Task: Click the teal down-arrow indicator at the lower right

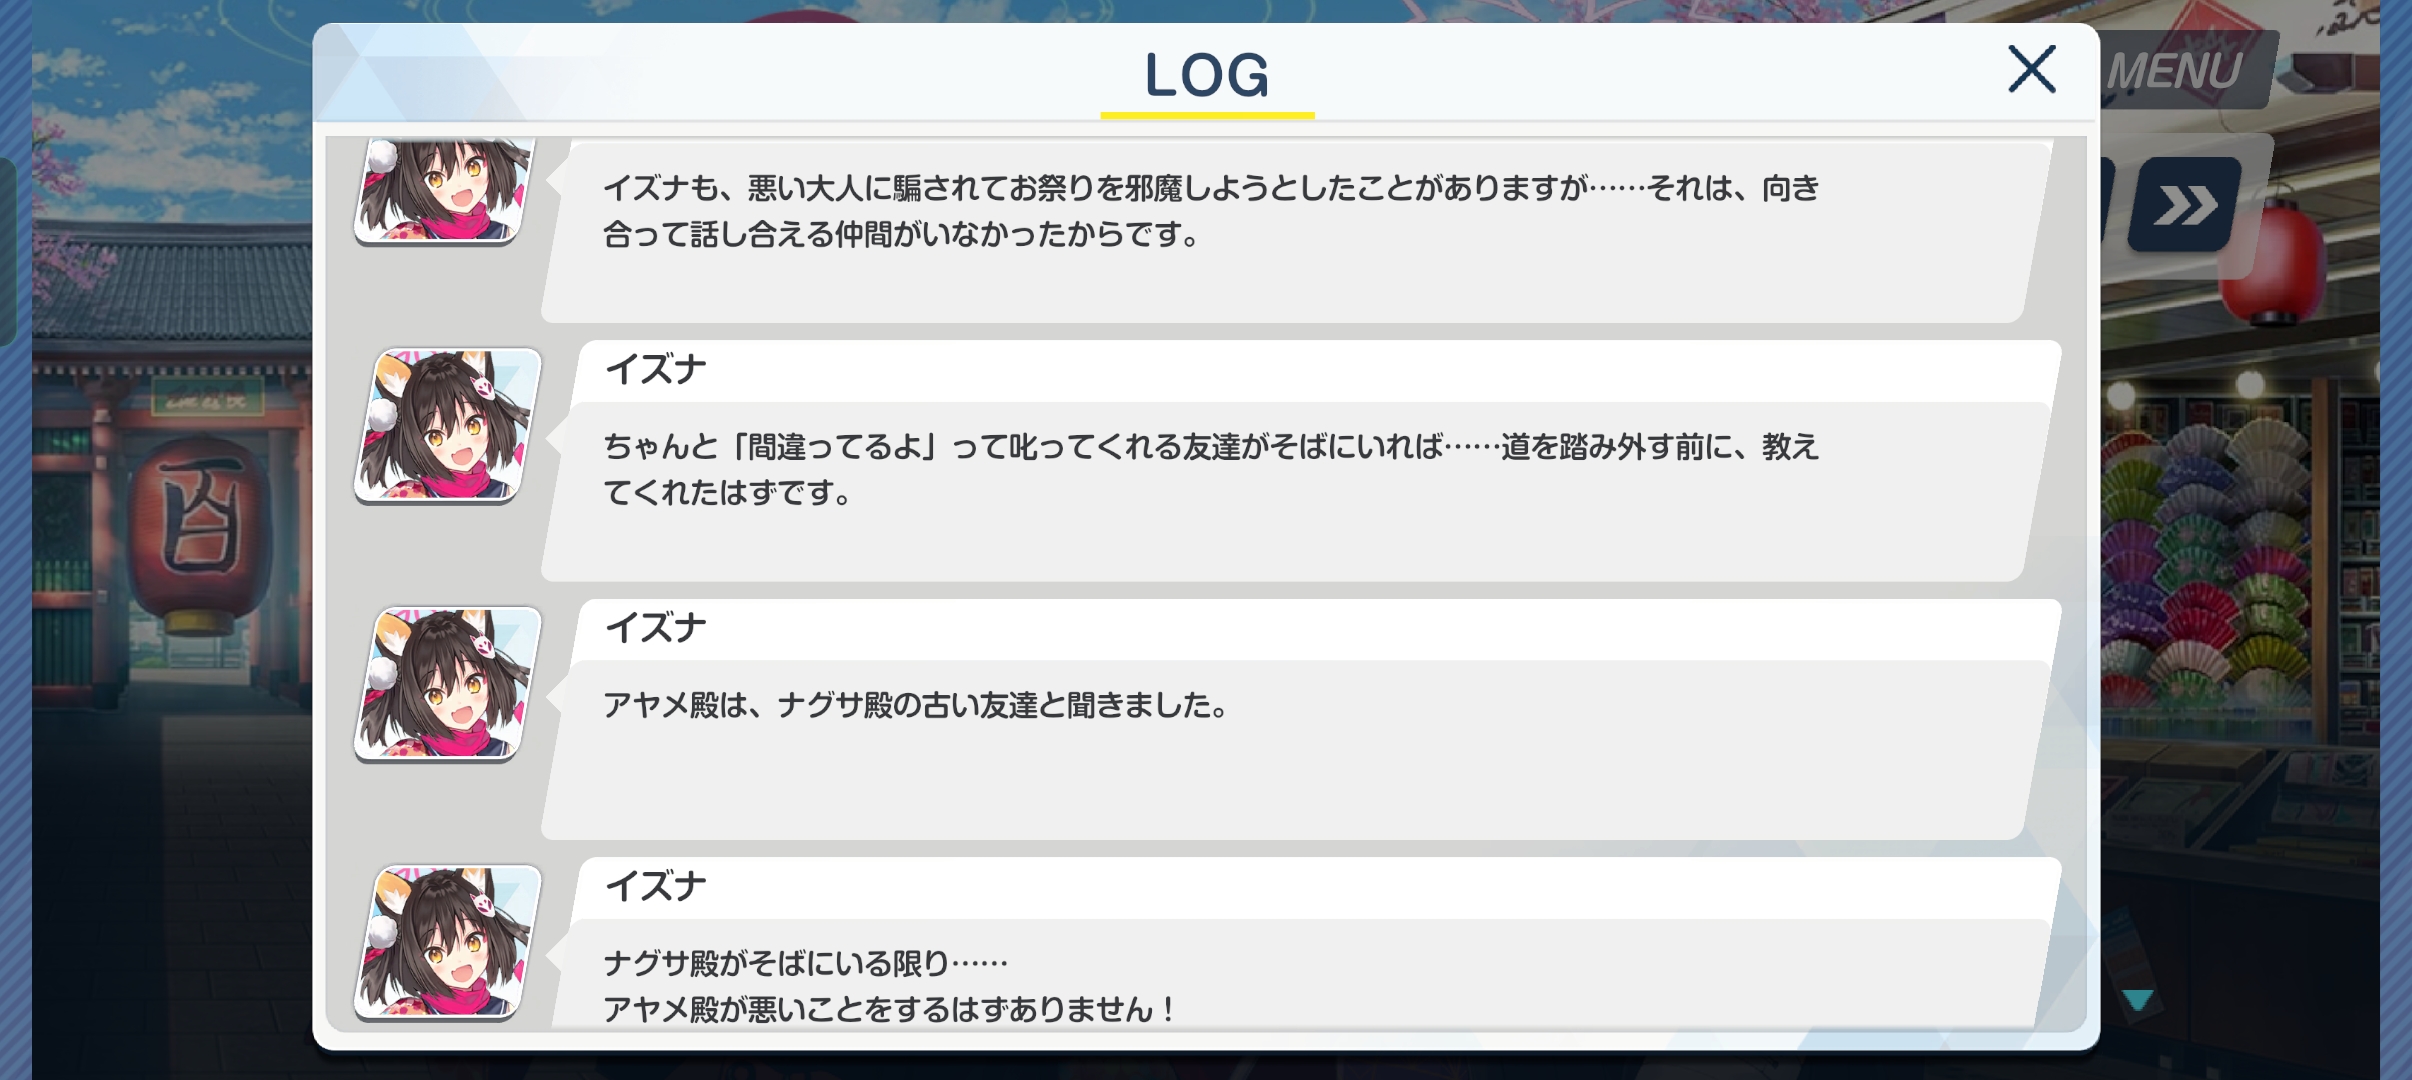Action: pos(2138,999)
